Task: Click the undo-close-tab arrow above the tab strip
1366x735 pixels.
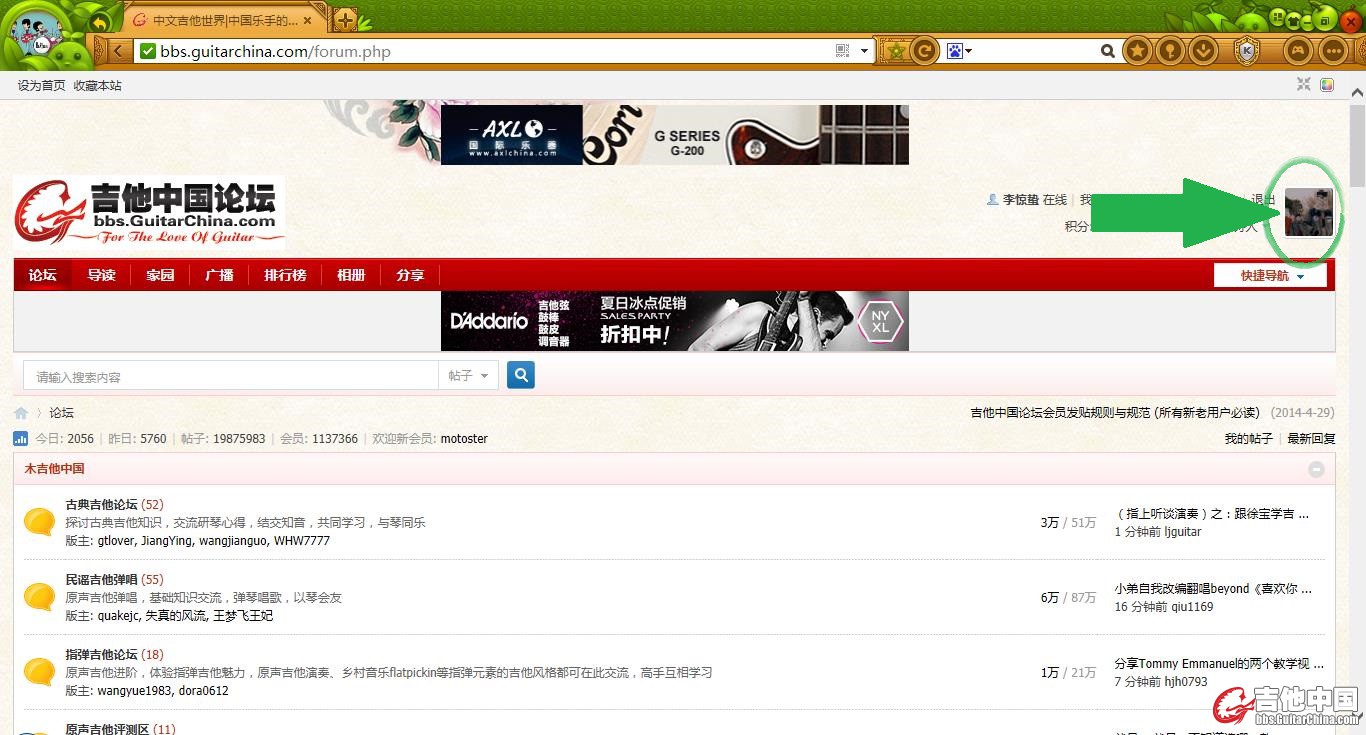Action: coord(100,22)
